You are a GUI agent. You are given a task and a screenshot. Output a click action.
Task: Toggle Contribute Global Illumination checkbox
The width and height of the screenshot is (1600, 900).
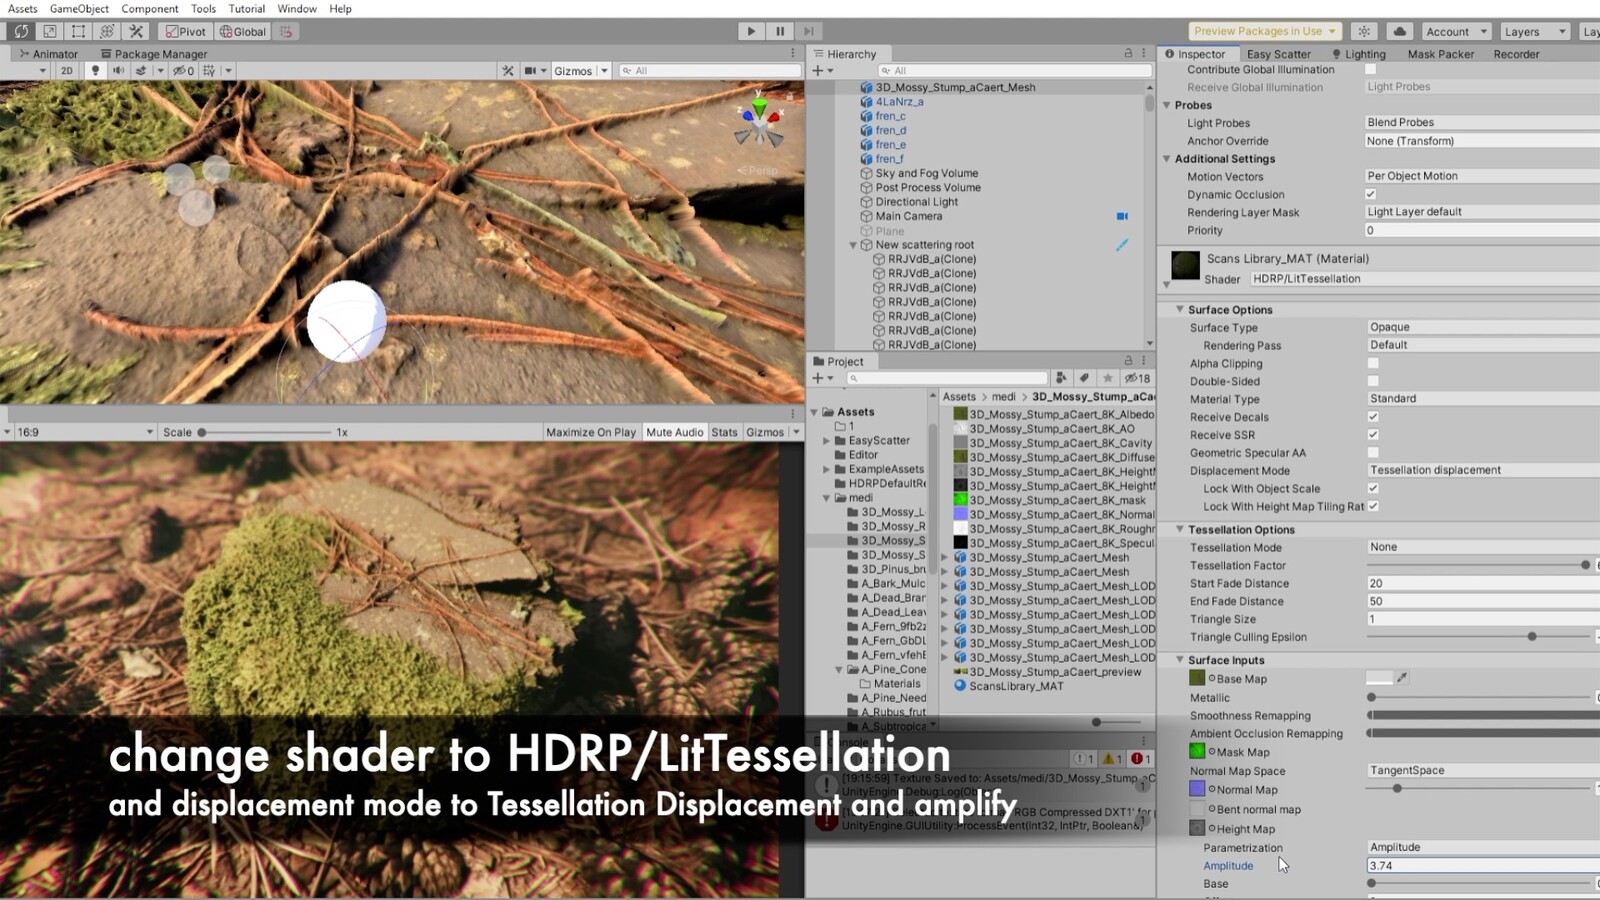click(x=1371, y=69)
